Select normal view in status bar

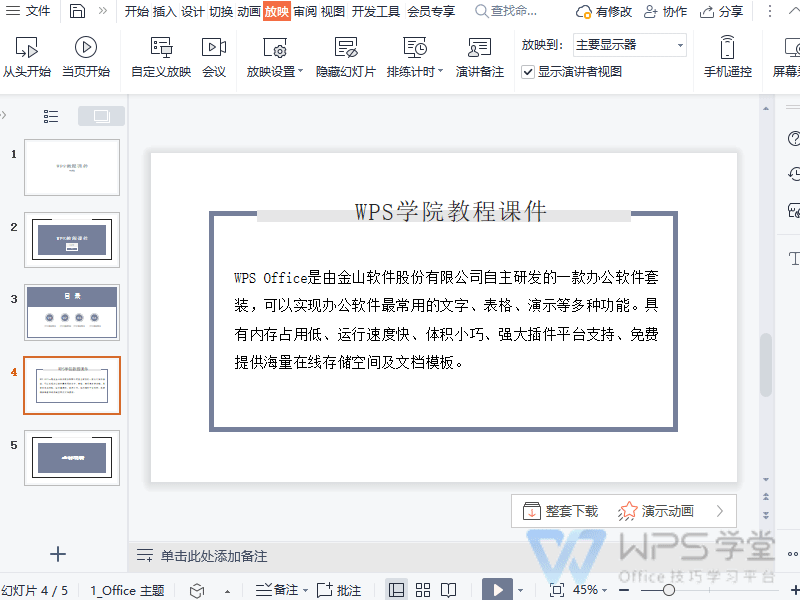click(x=396, y=590)
